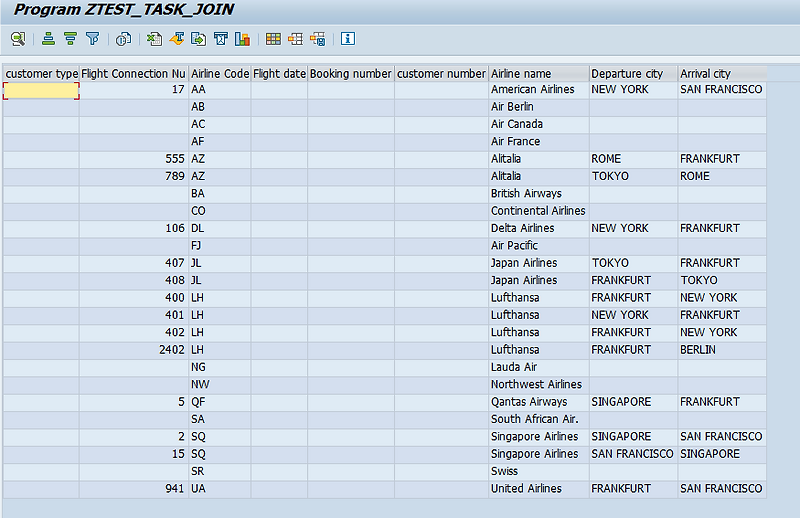Select the Departure city column header
Screen dimensions: 800x518
tap(633, 73)
